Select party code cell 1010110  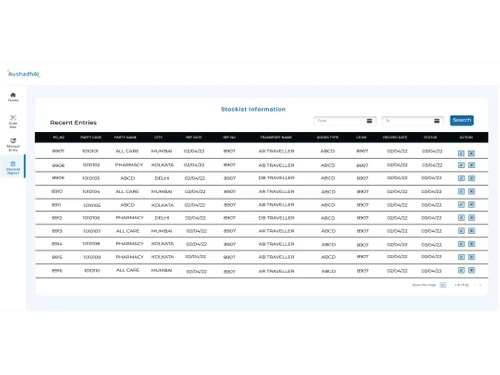[92, 270]
